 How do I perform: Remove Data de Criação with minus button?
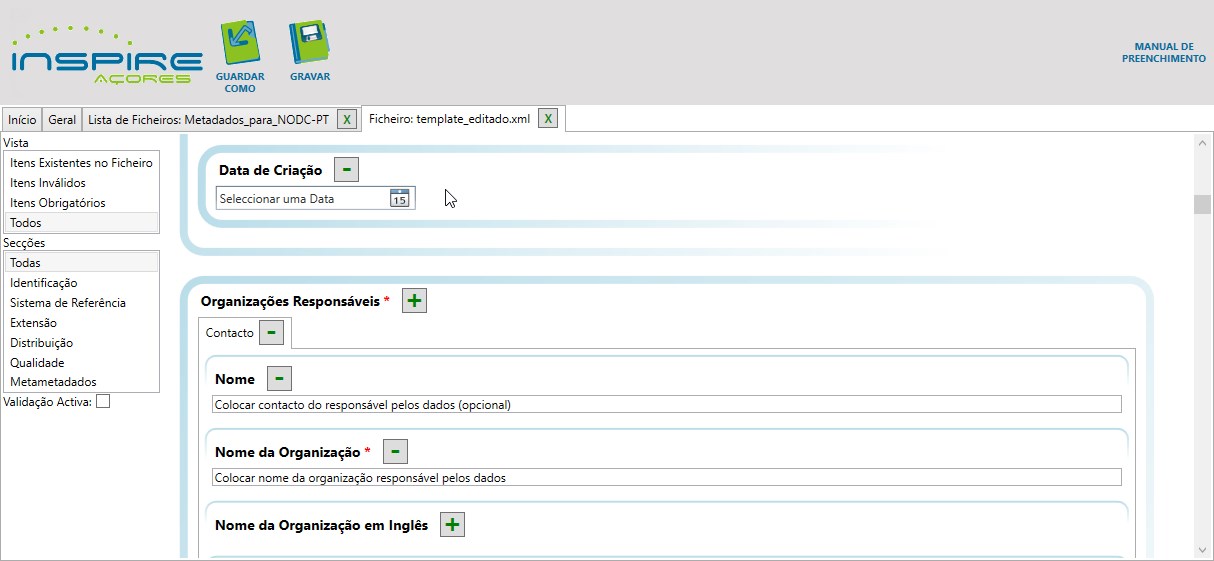coord(346,170)
